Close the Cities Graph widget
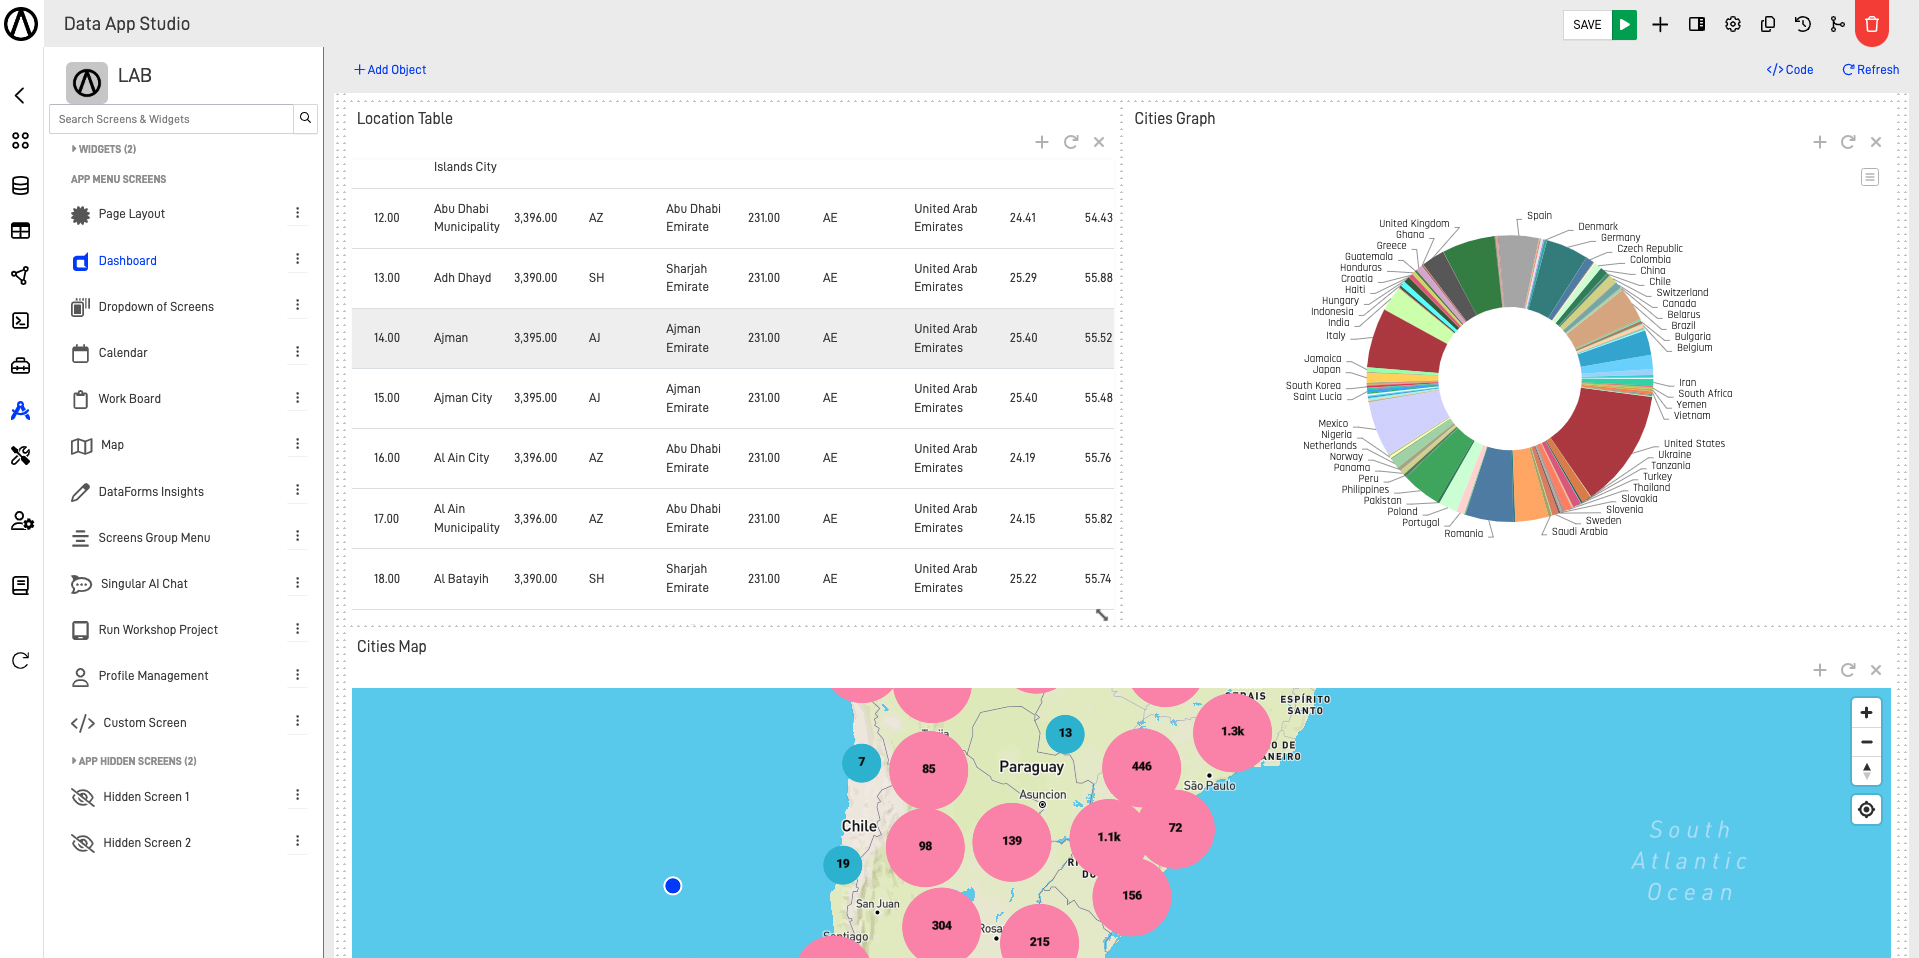 coord(1876,142)
